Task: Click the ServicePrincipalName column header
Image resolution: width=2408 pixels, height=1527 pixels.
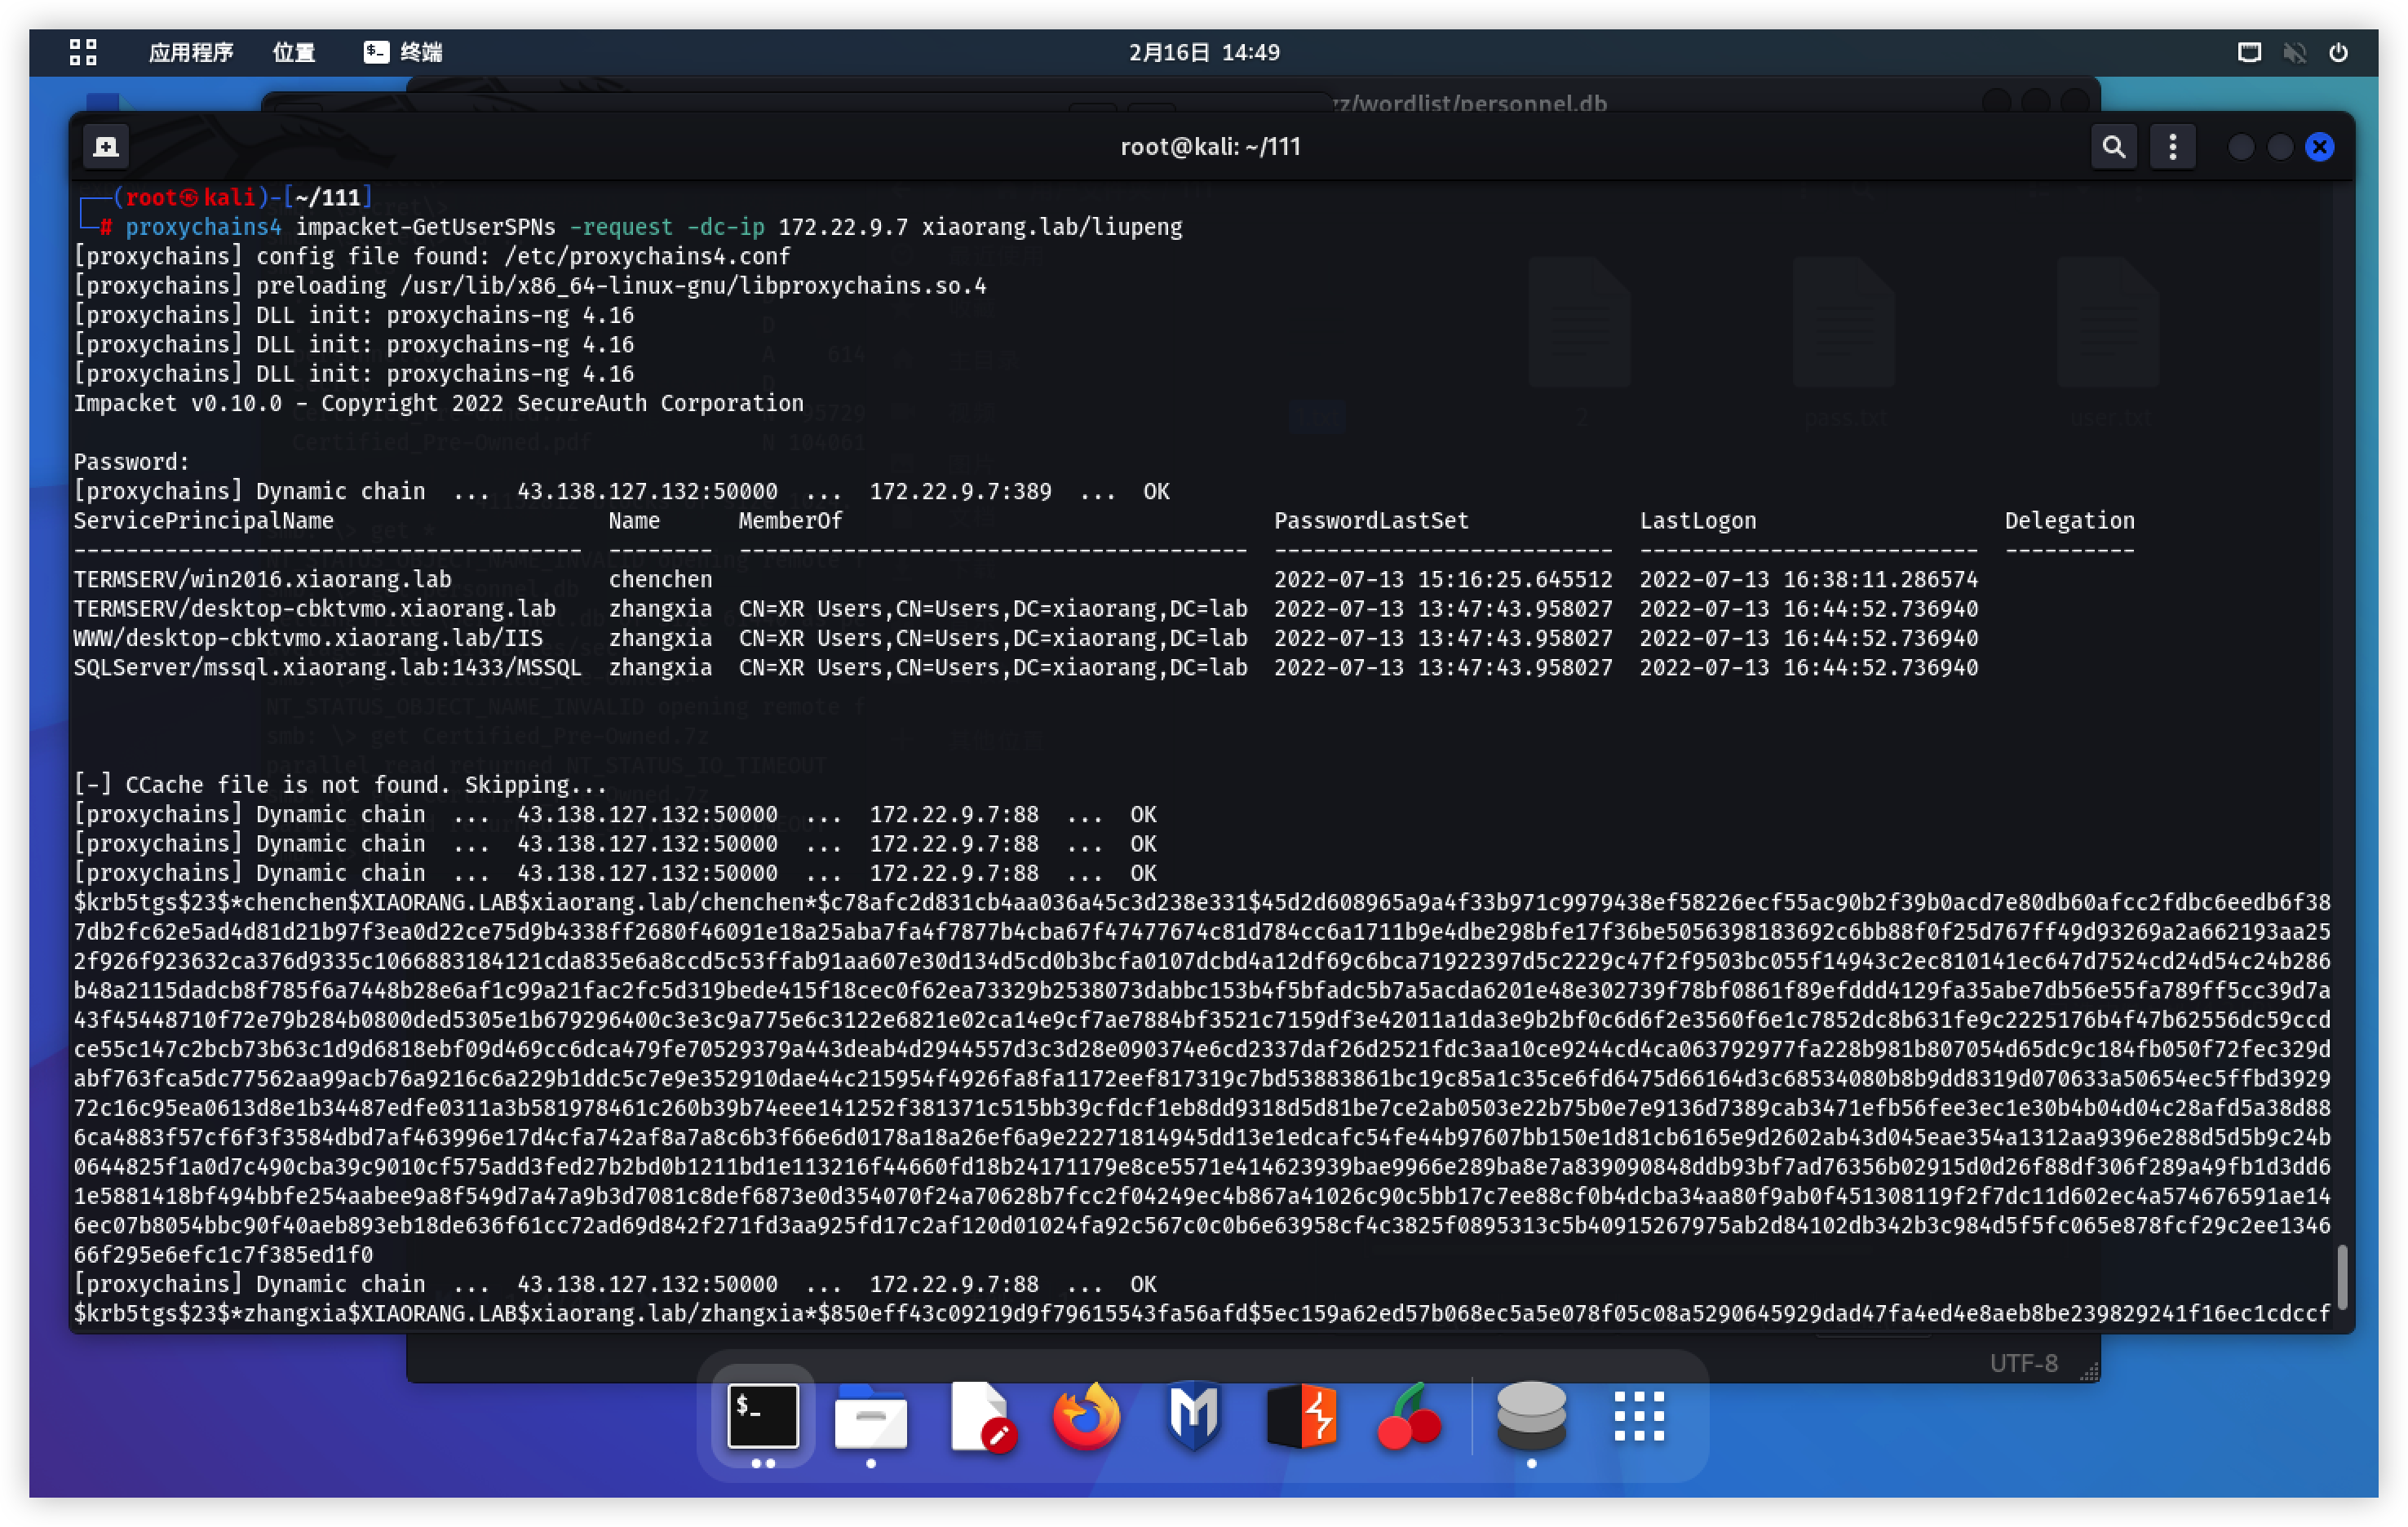Action: click(203, 521)
